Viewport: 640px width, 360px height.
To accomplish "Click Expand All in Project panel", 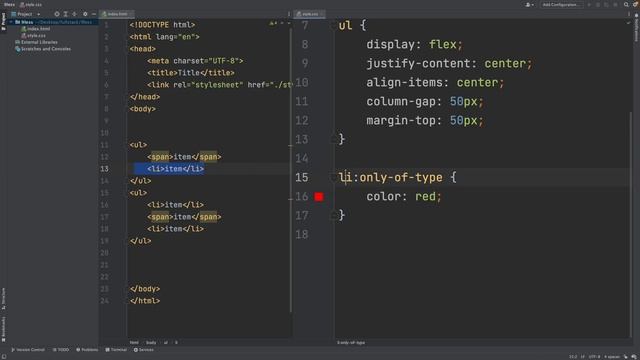I will pyautogui.click(x=65, y=14).
